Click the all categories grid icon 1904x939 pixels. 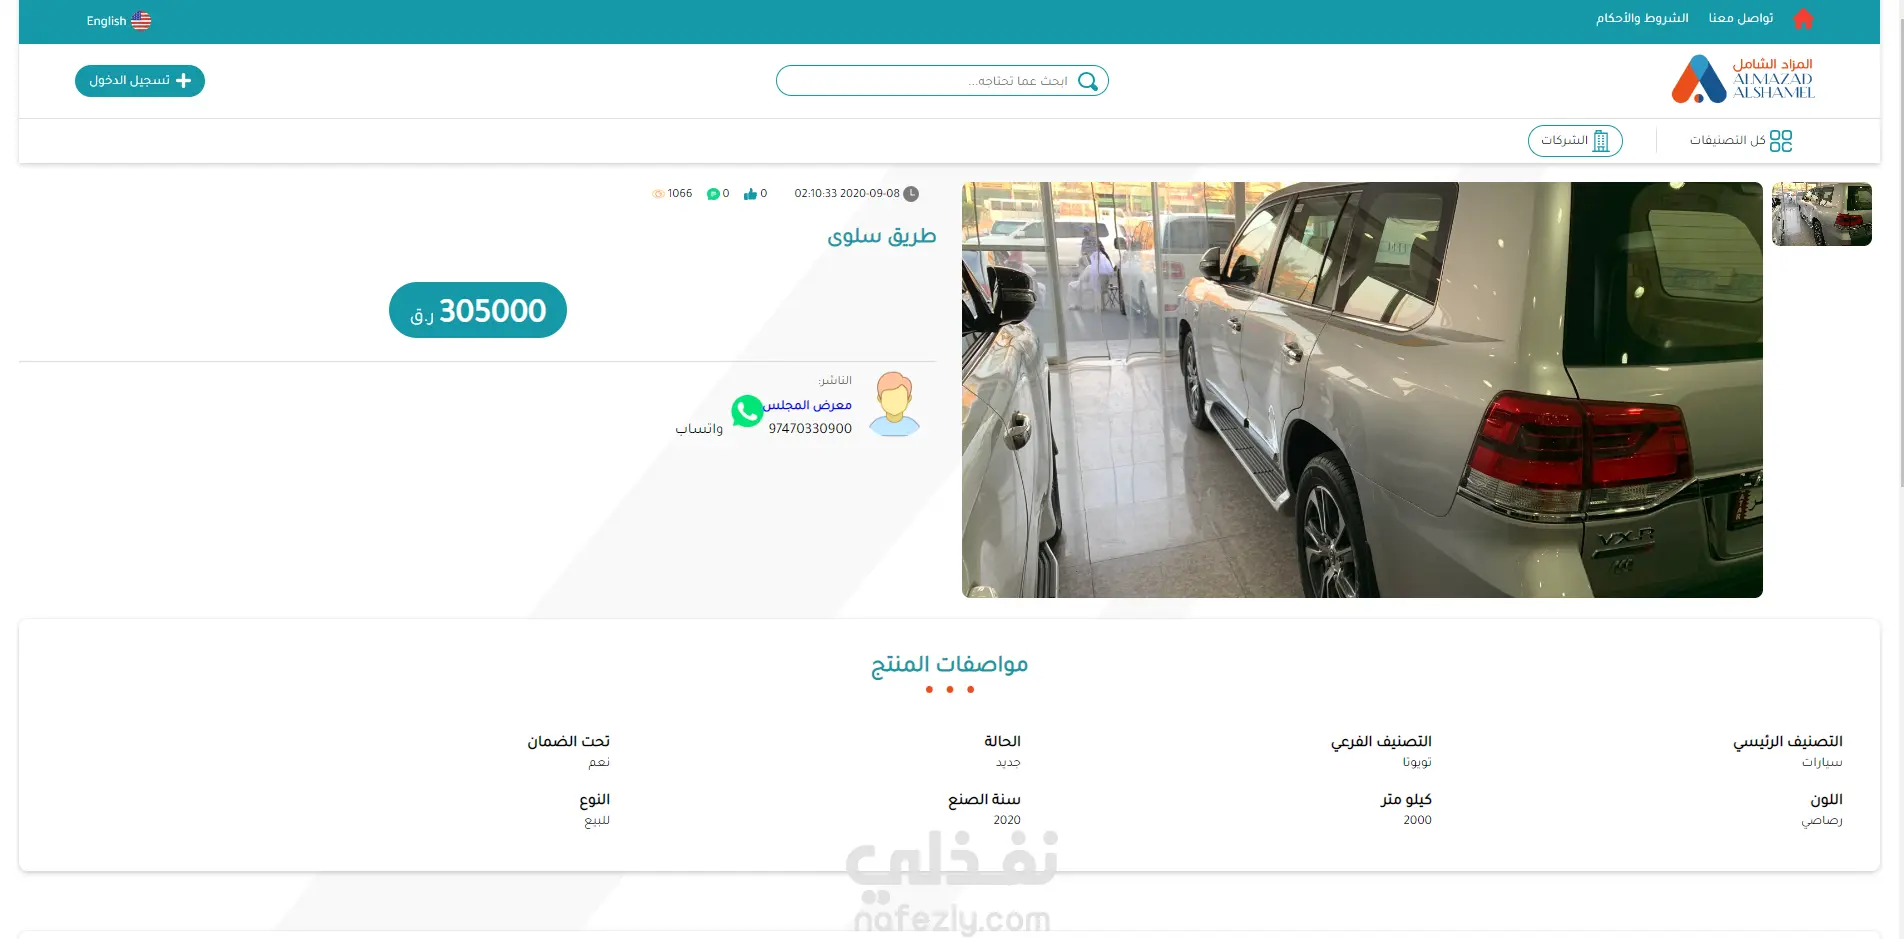(1781, 141)
